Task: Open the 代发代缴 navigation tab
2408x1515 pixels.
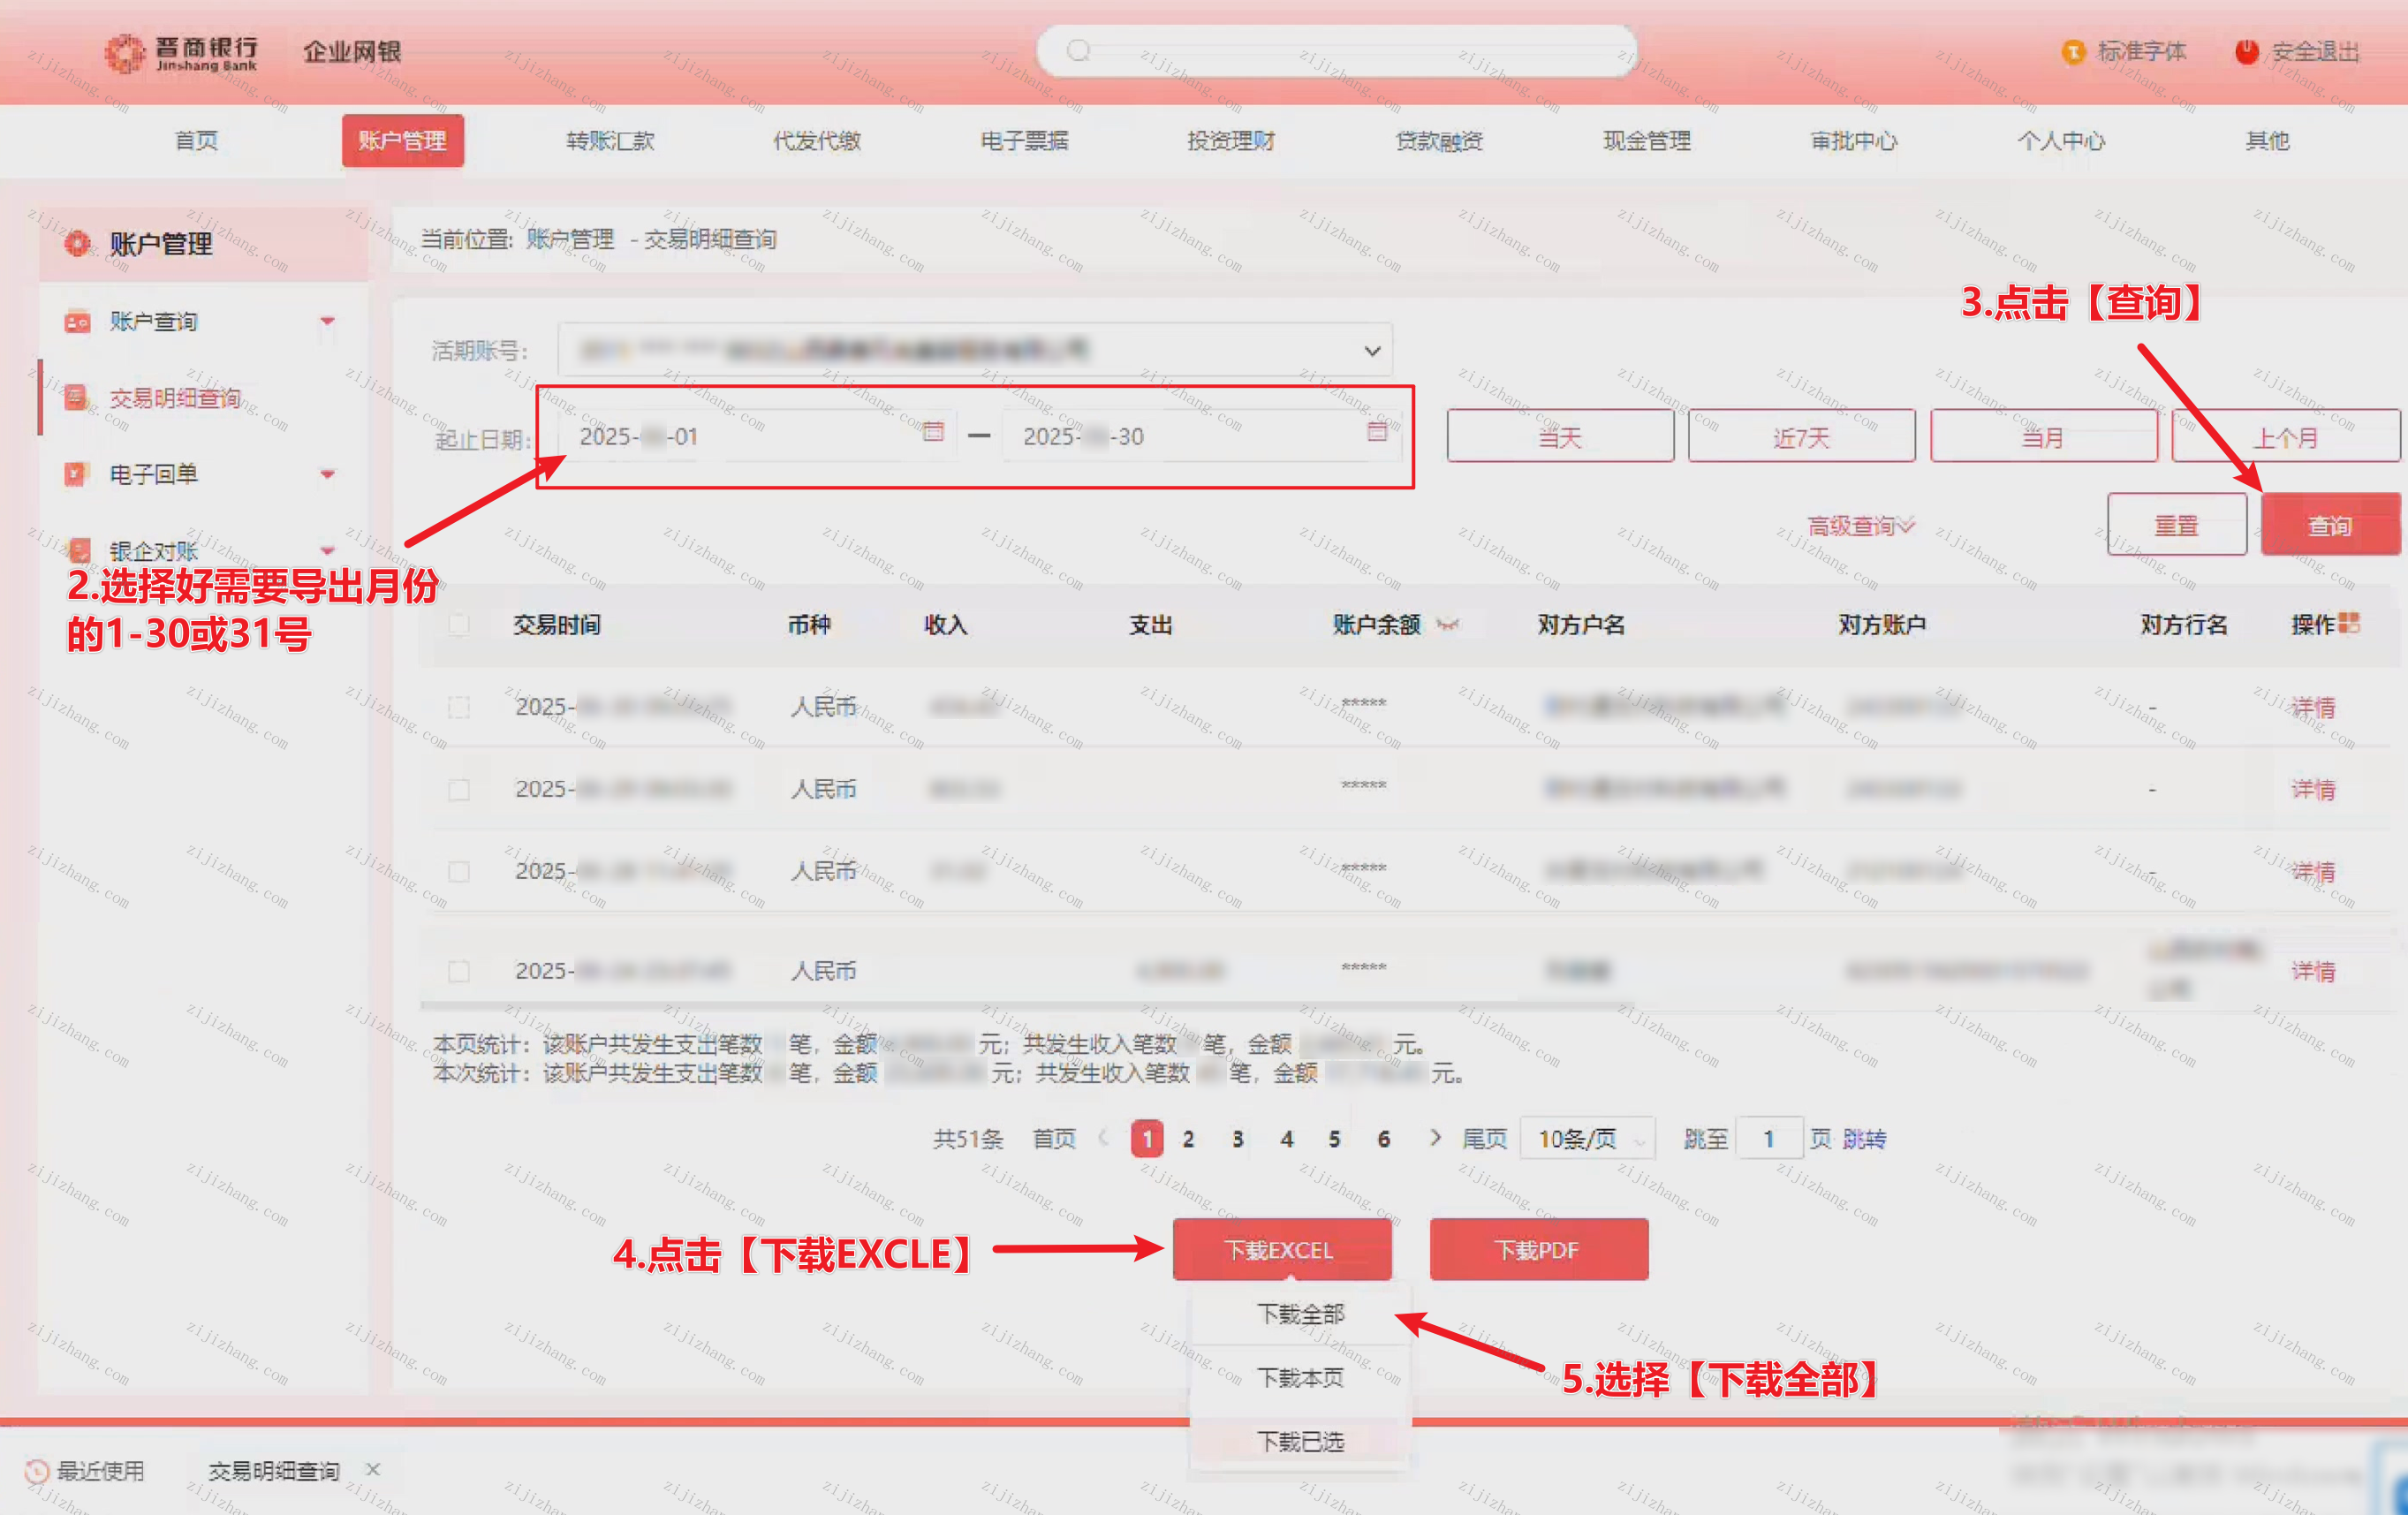Action: (x=817, y=141)
